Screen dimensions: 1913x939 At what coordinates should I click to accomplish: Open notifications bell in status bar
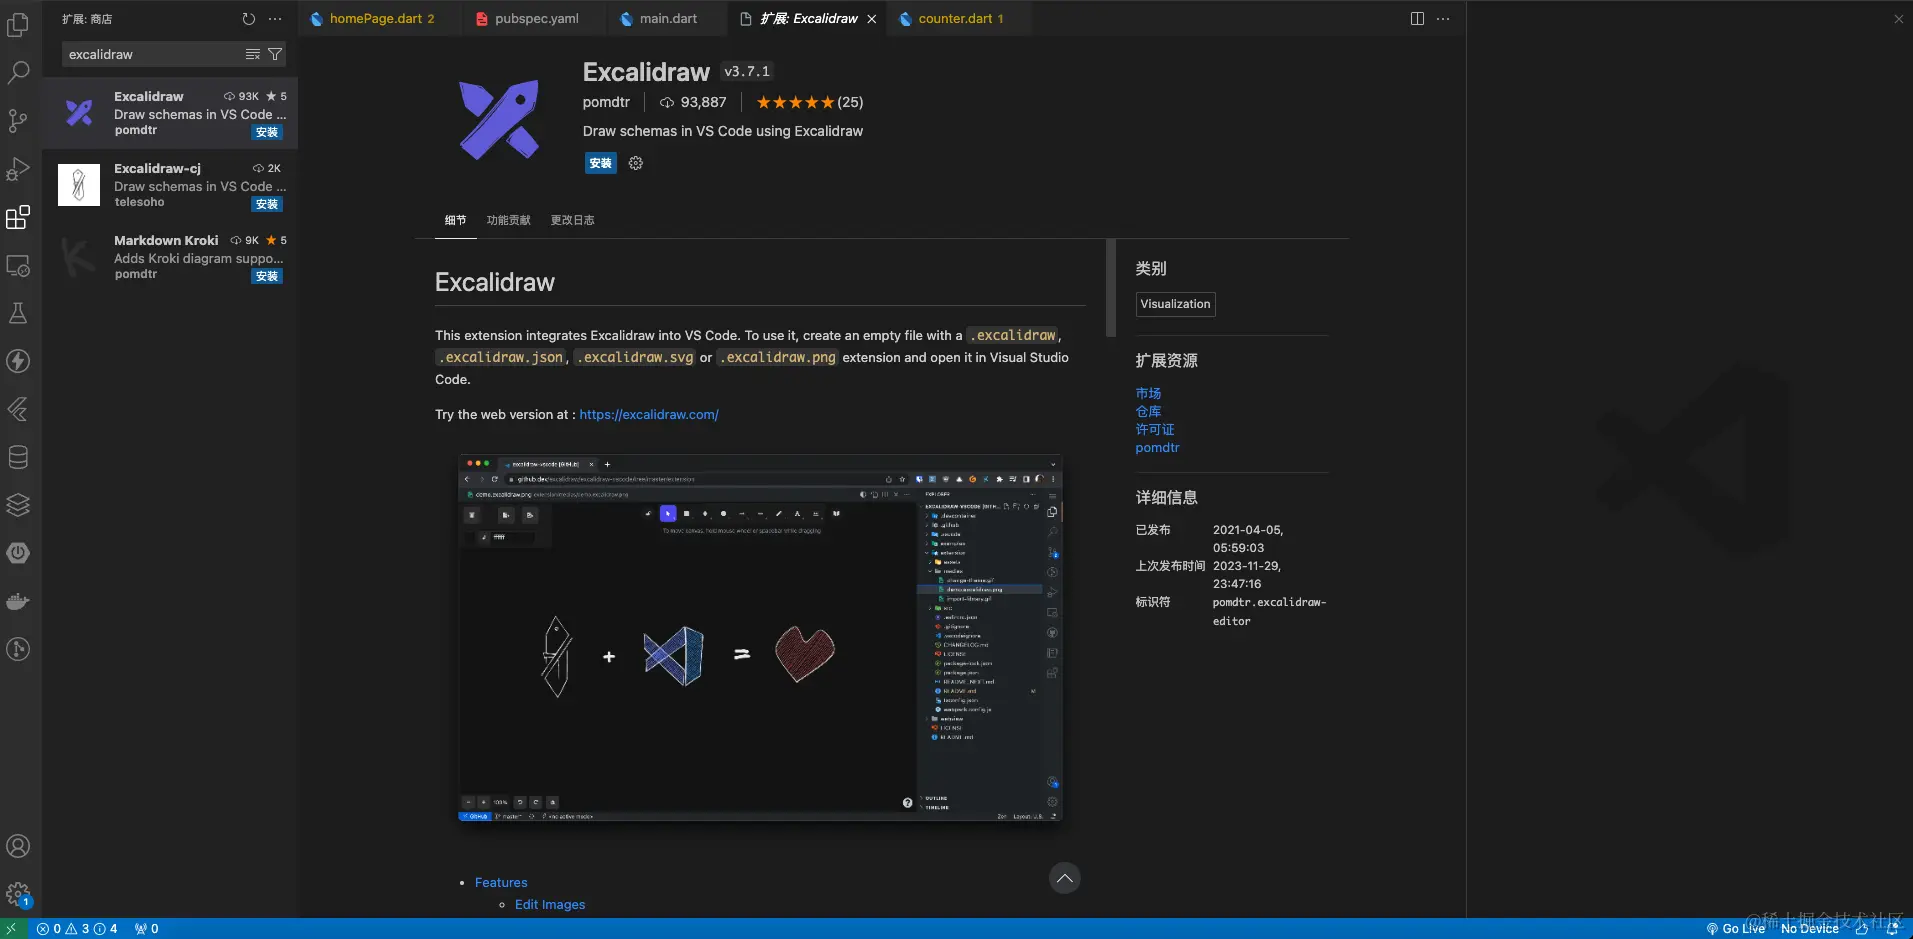1893,929
